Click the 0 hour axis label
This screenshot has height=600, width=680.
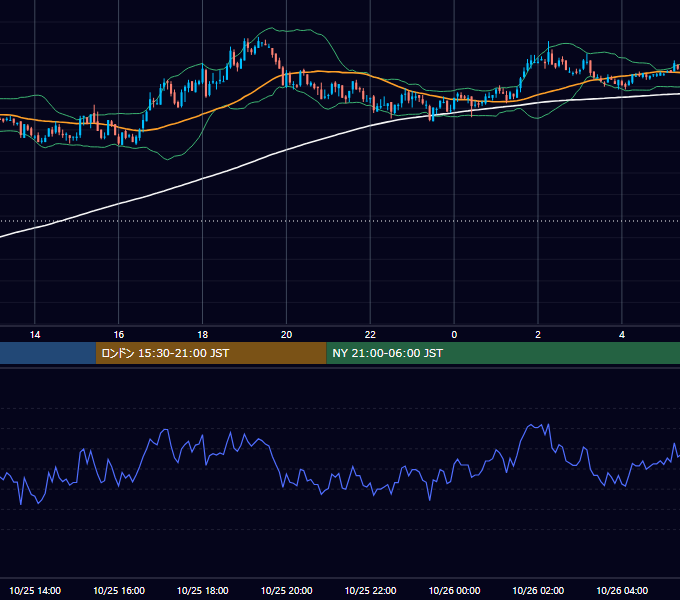454,335
